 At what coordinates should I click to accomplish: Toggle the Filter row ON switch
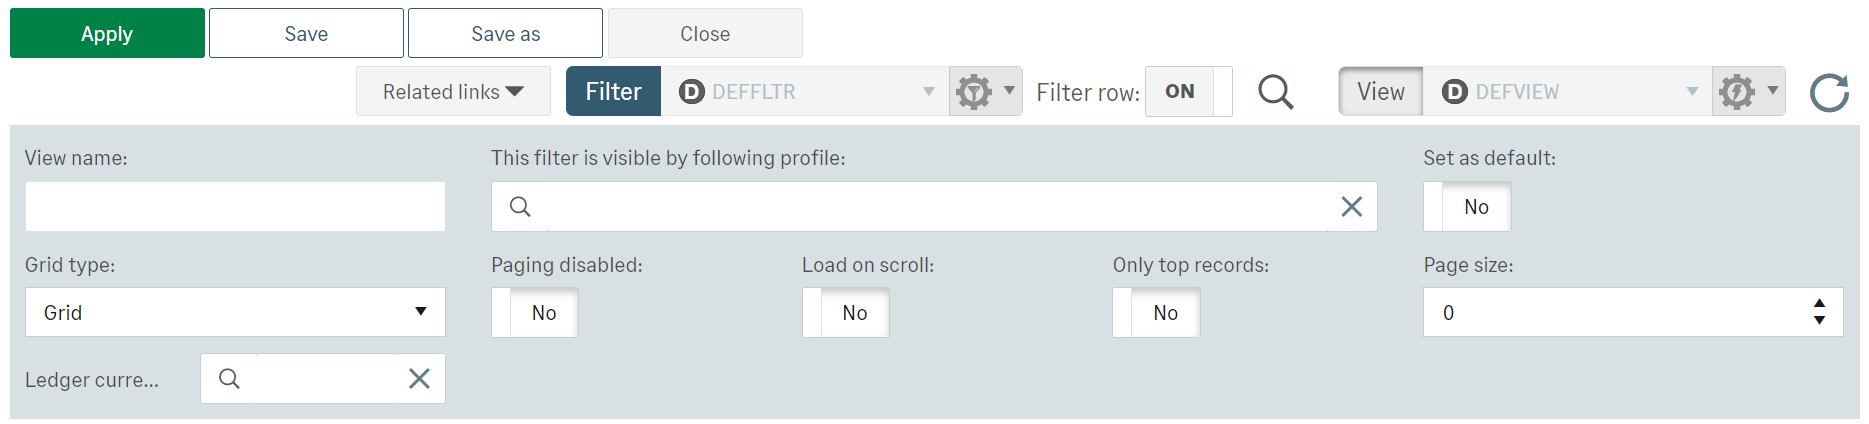[1188, 92]
